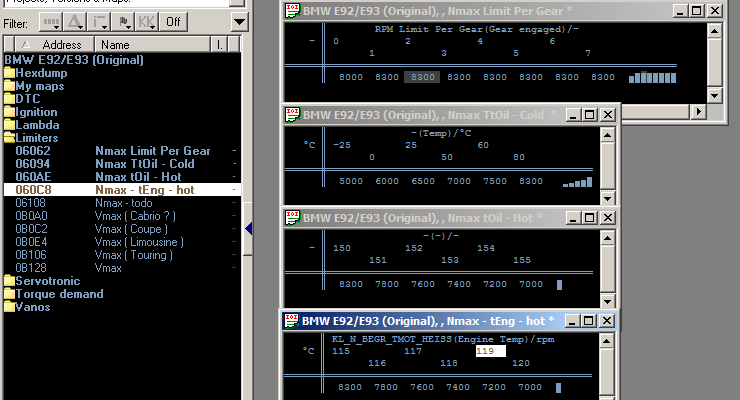The height and width of the screenshot is (400, 740).
Task: Open the info 'i' filter dropdown
Action: pos(99,22)
